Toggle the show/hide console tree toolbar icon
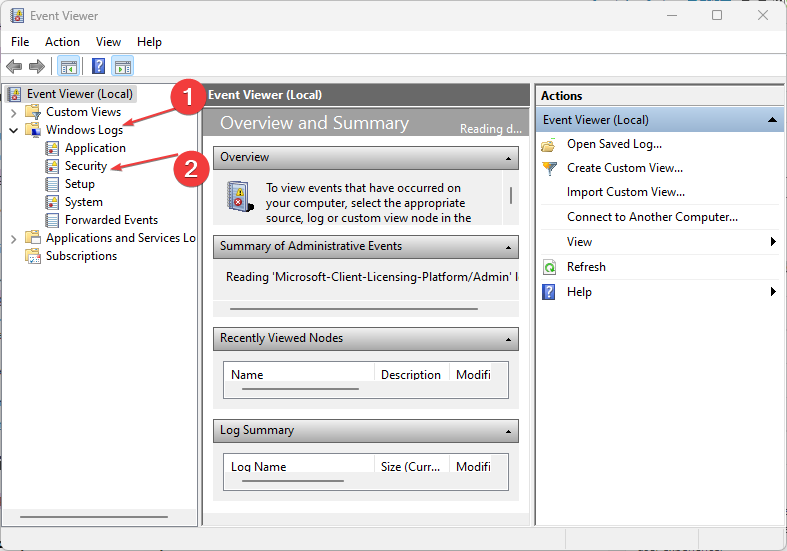The width and height of the screenshot is (787, 551). coord(69,66)
